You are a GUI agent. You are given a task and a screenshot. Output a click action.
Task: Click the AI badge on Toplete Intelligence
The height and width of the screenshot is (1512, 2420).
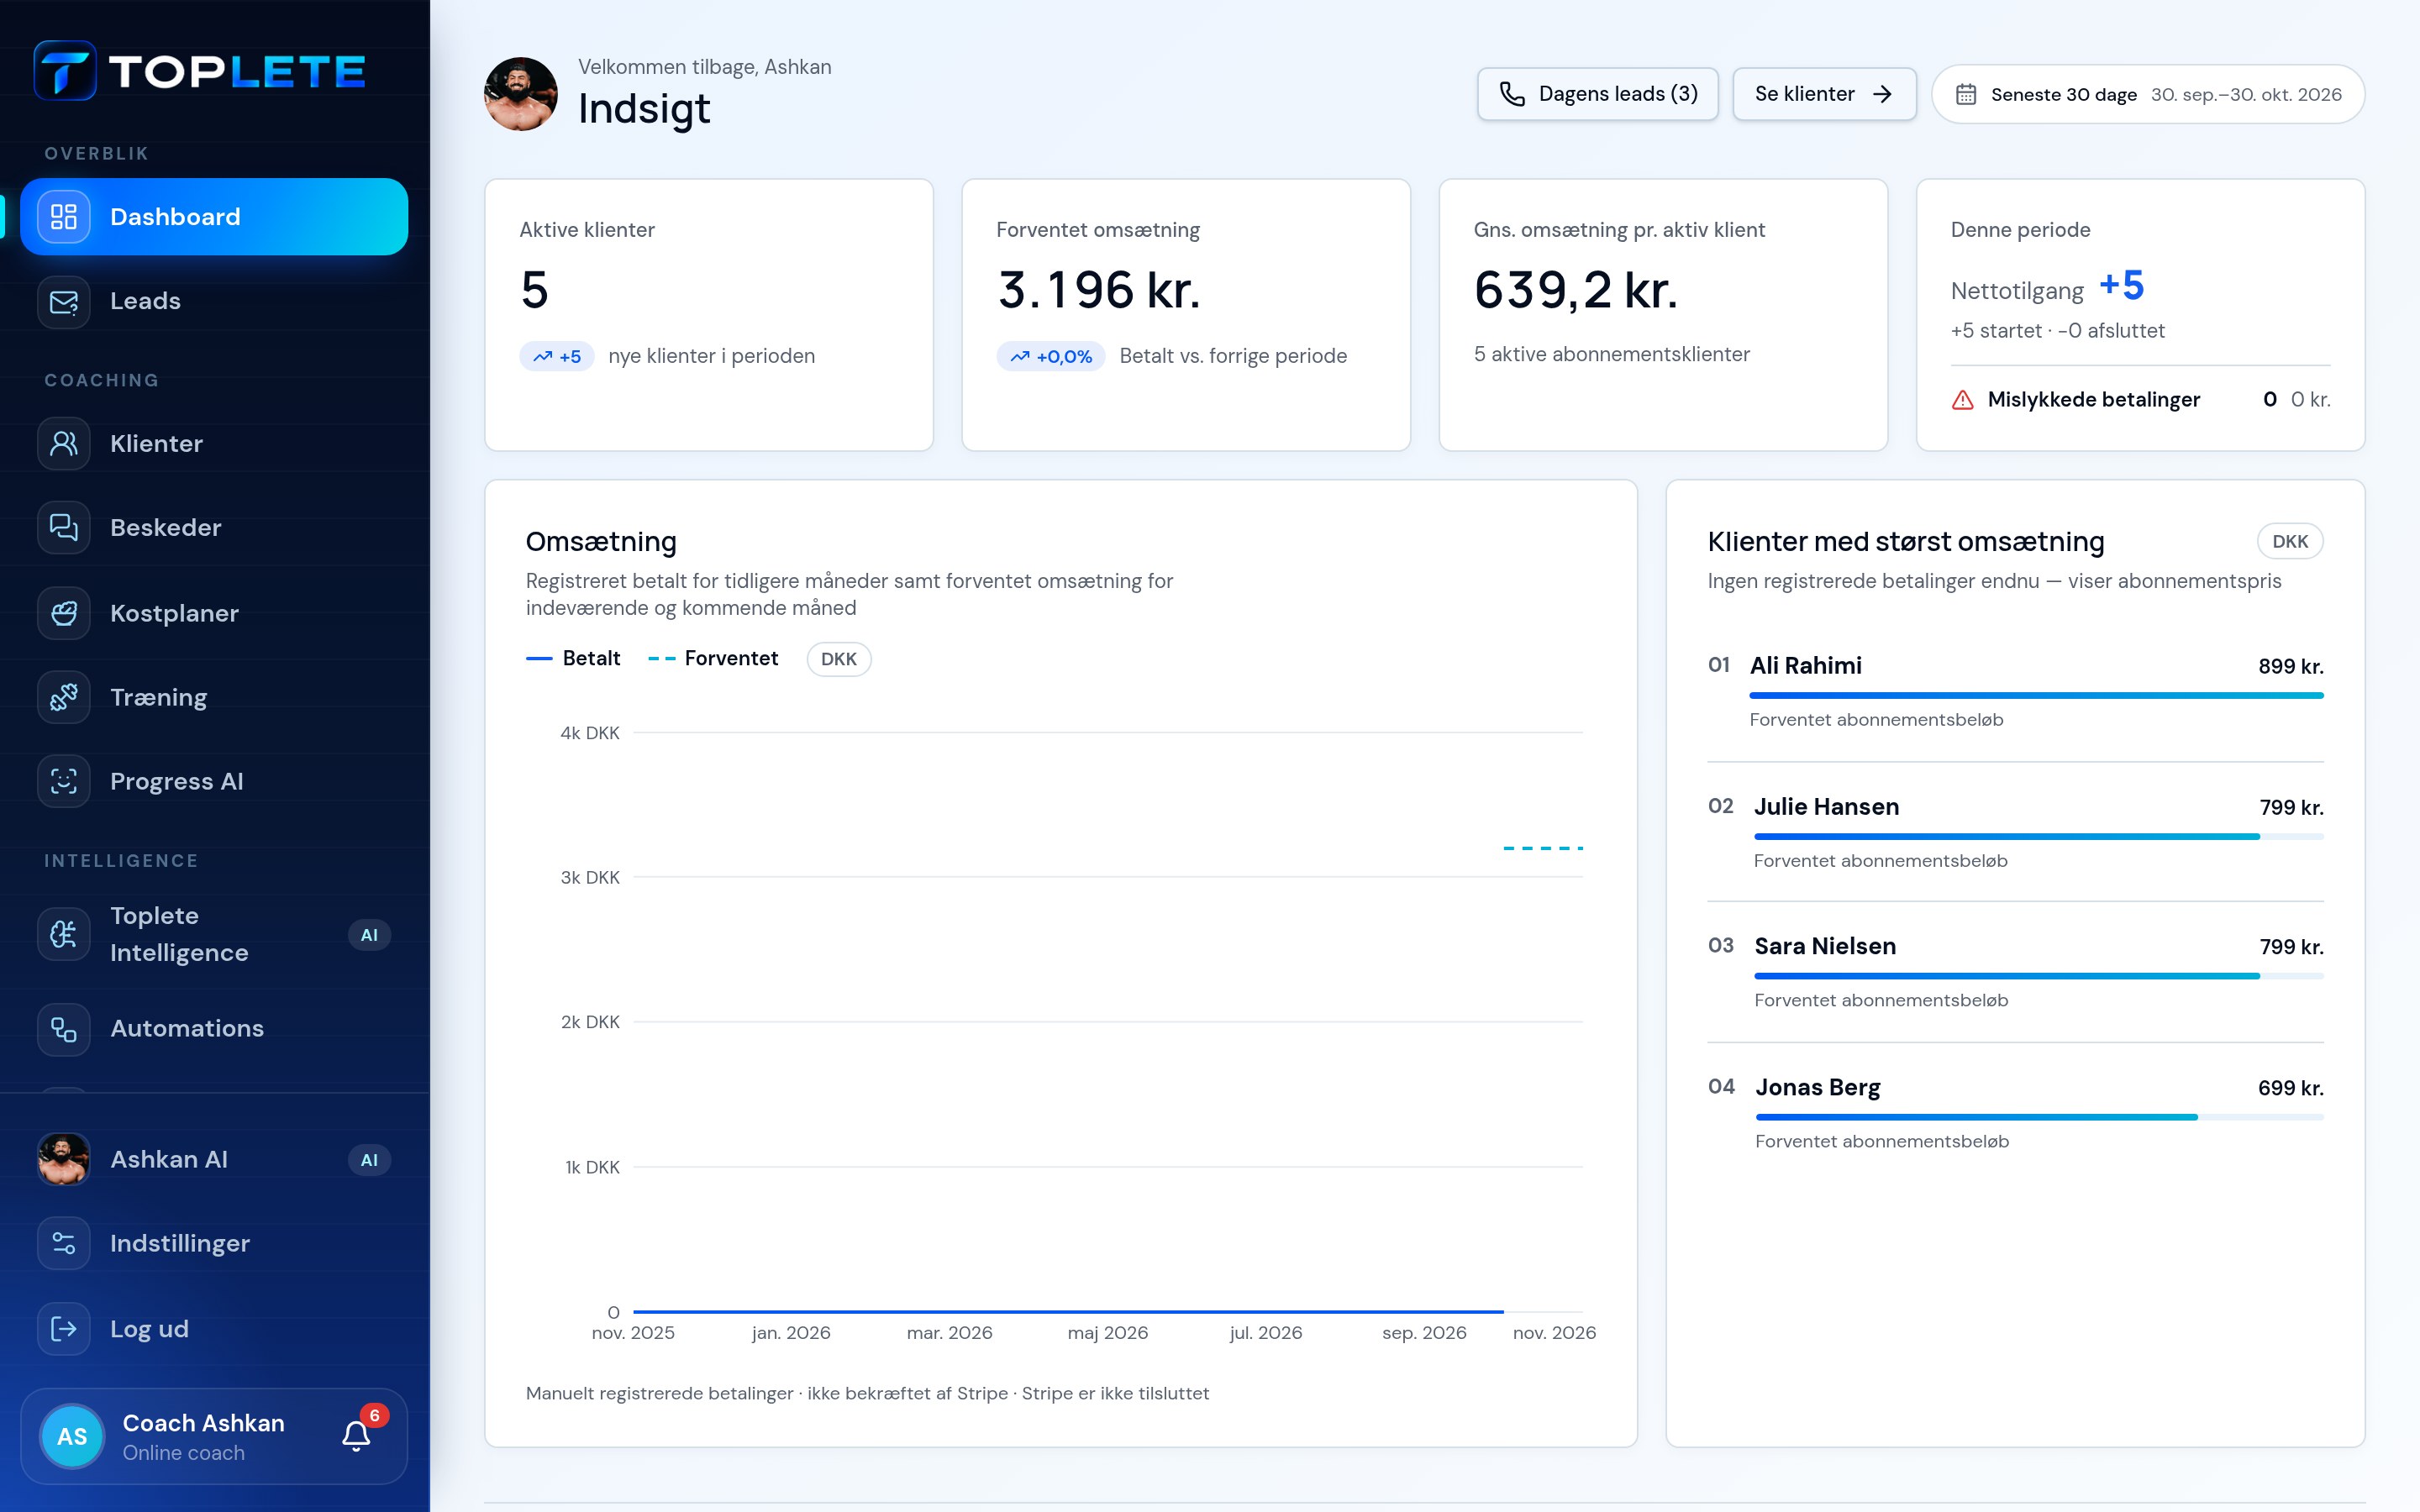click(369, 935)
